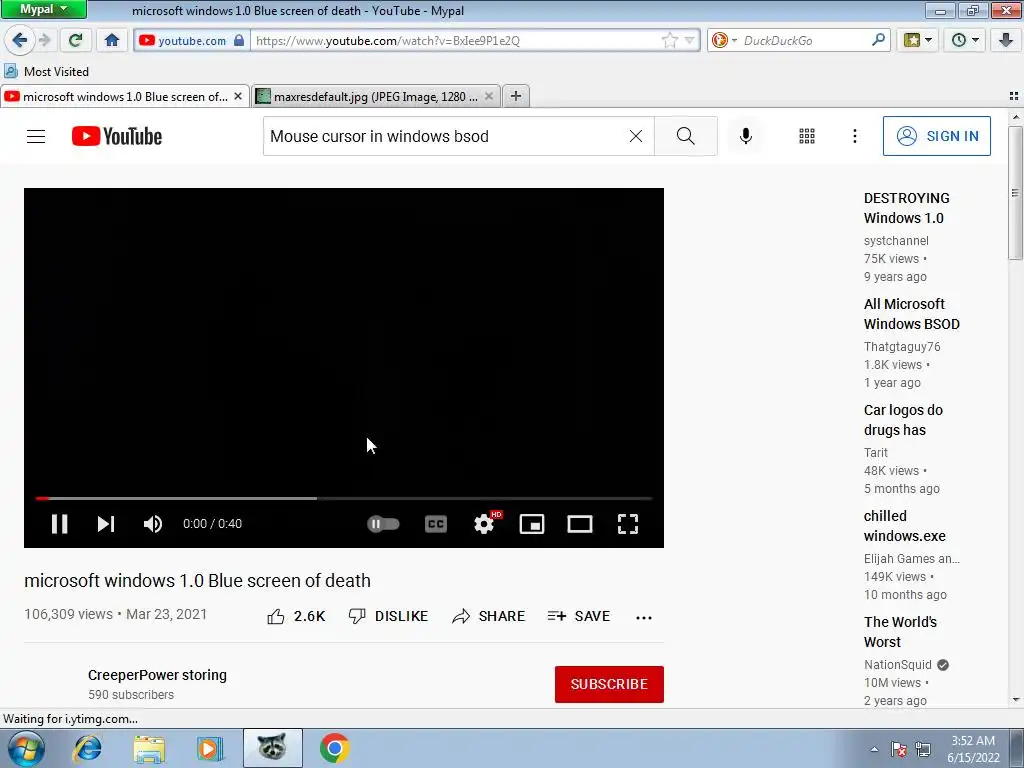Click the SIGN IN button
The height and width of the screenshot is (768, 1024).
pyautogui.click(x=936, y=136)
